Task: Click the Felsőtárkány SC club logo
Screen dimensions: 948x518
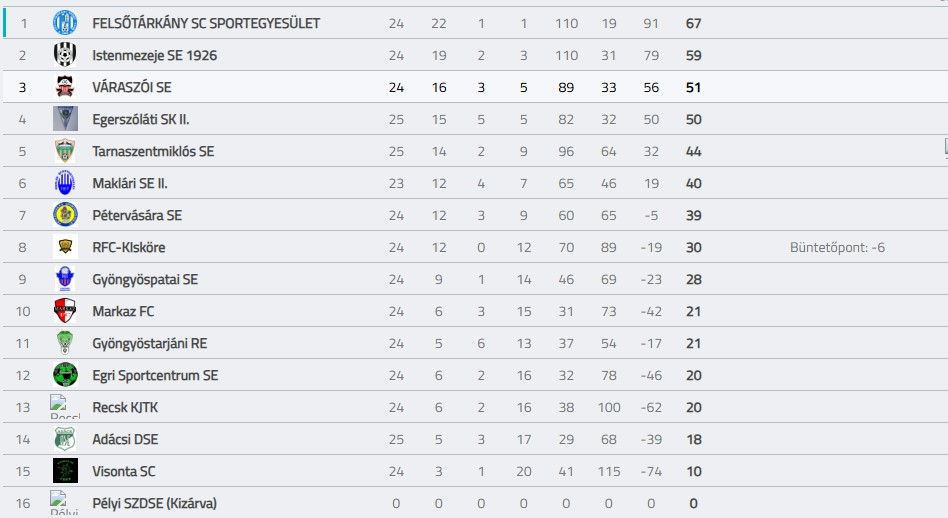Action: point(65,23)
